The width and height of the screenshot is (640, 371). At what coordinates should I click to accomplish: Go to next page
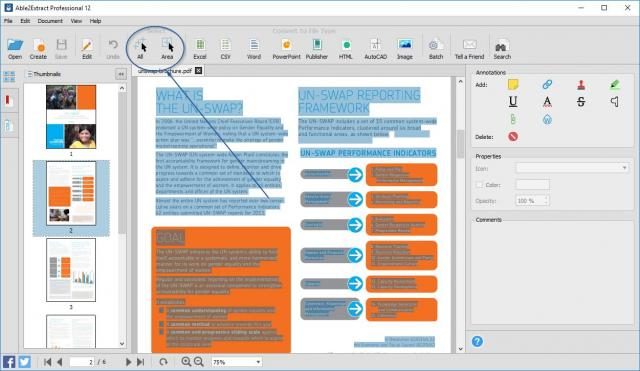pos(128,362)
